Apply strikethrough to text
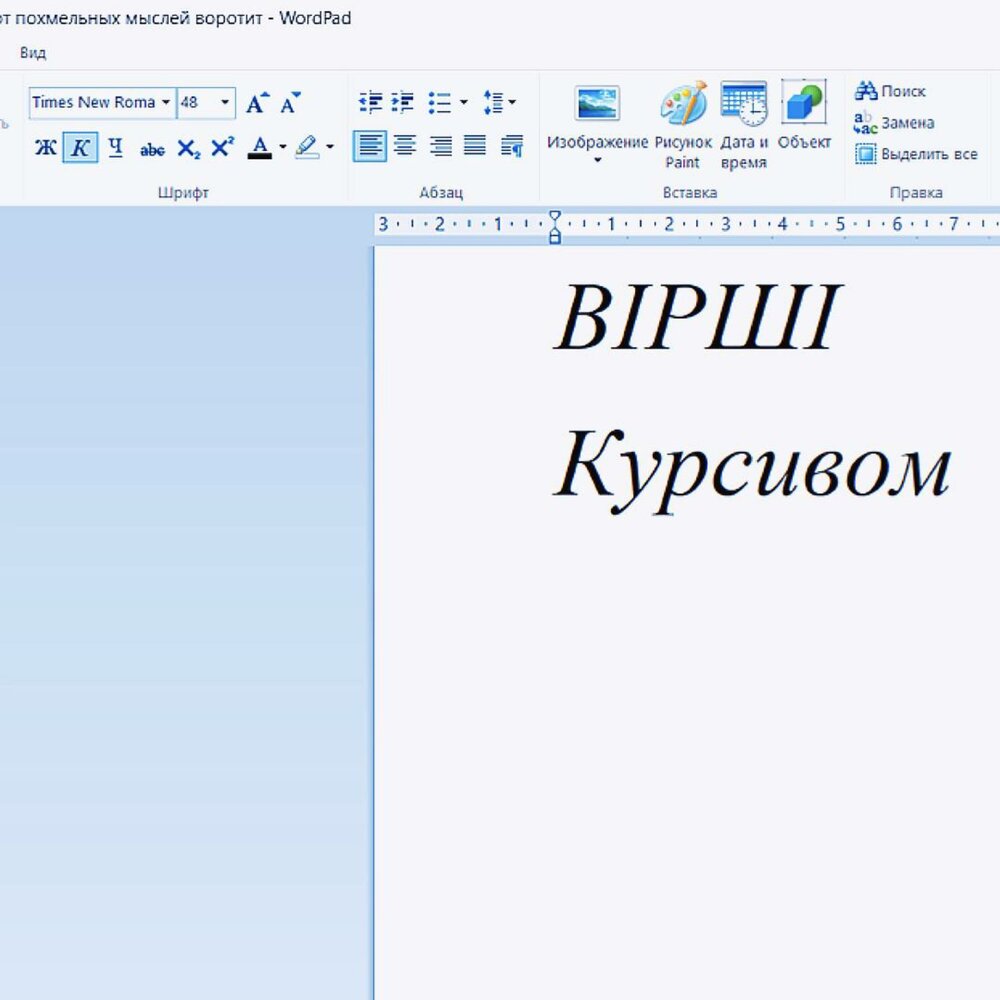The image size is (1000, 1000). coord(152,149)
